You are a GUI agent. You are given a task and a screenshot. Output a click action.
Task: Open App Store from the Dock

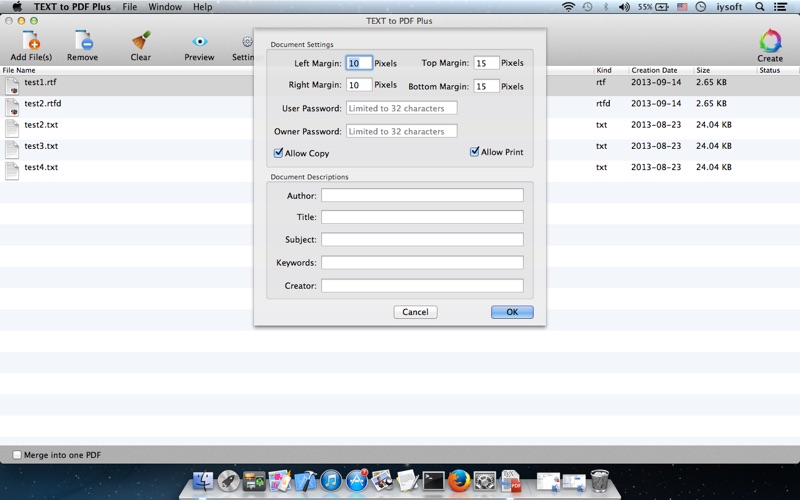(x=357, y=481)
